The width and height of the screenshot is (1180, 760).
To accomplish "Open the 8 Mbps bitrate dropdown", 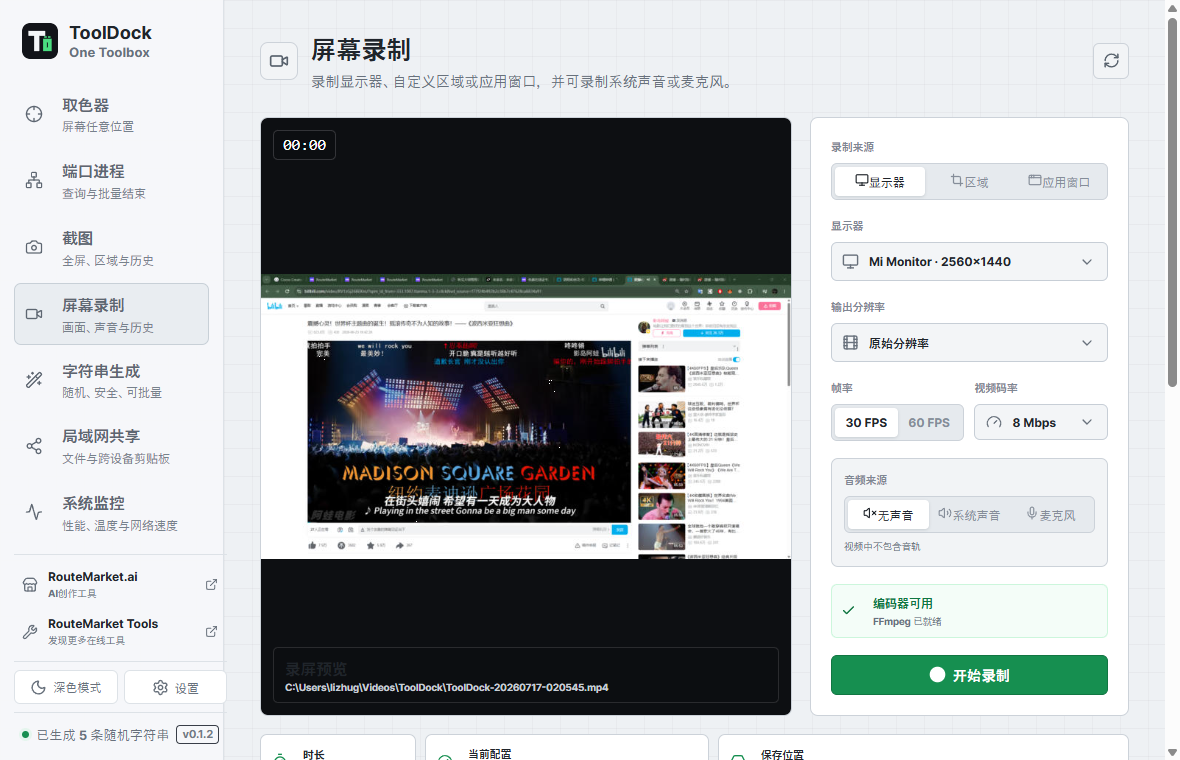I will [x=1041, y=423].
